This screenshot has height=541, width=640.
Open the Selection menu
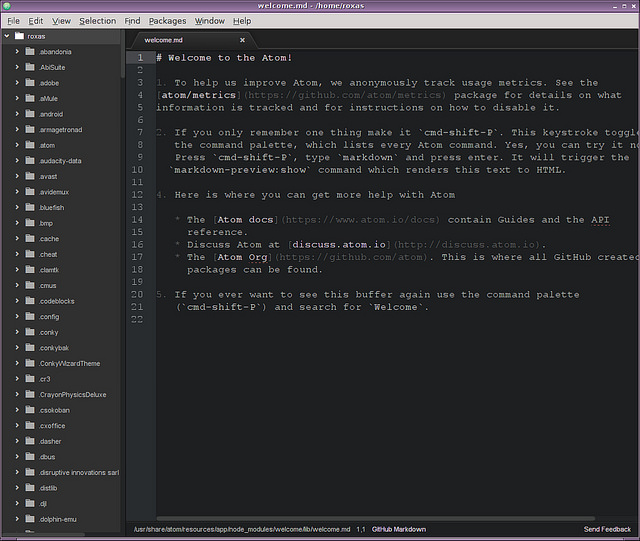(98, 21)
